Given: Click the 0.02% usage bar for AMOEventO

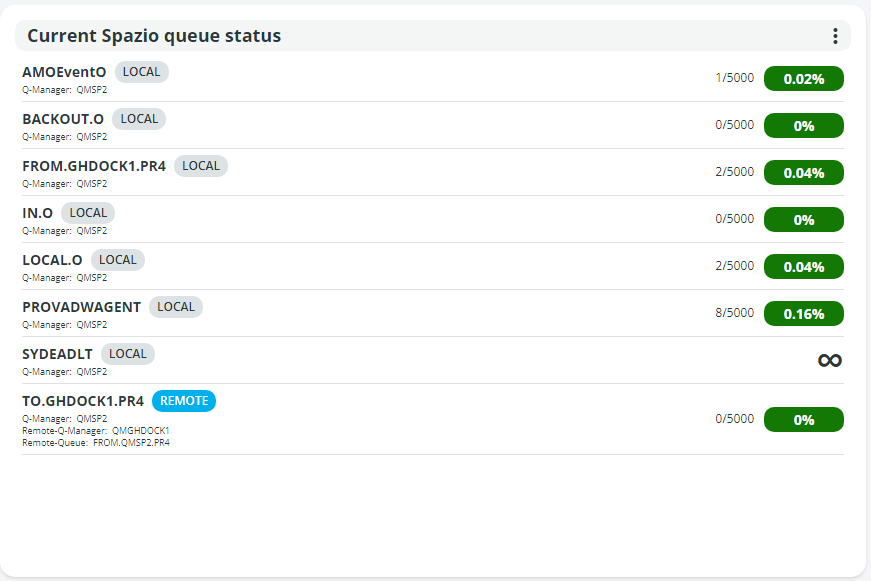Looking at the screenshot, I should (803, 79).
